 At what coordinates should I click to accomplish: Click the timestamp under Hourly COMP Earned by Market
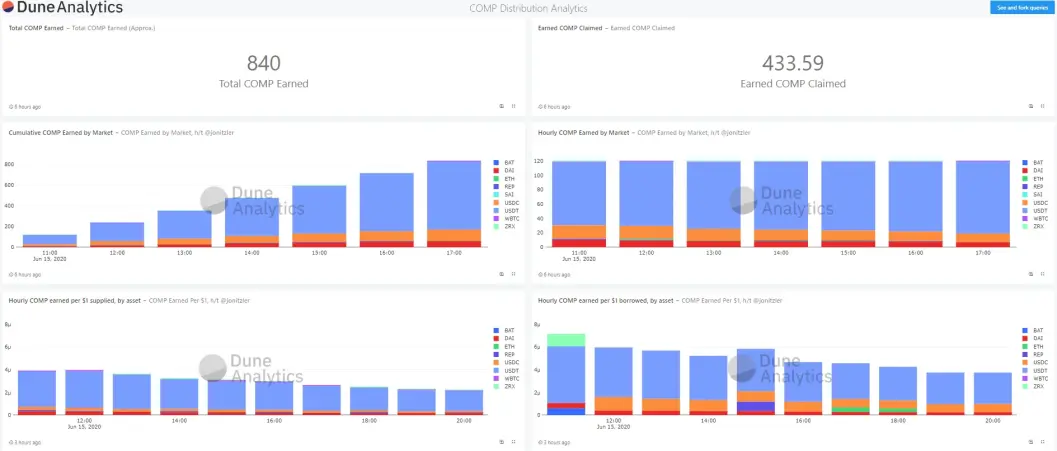point(554,274)
